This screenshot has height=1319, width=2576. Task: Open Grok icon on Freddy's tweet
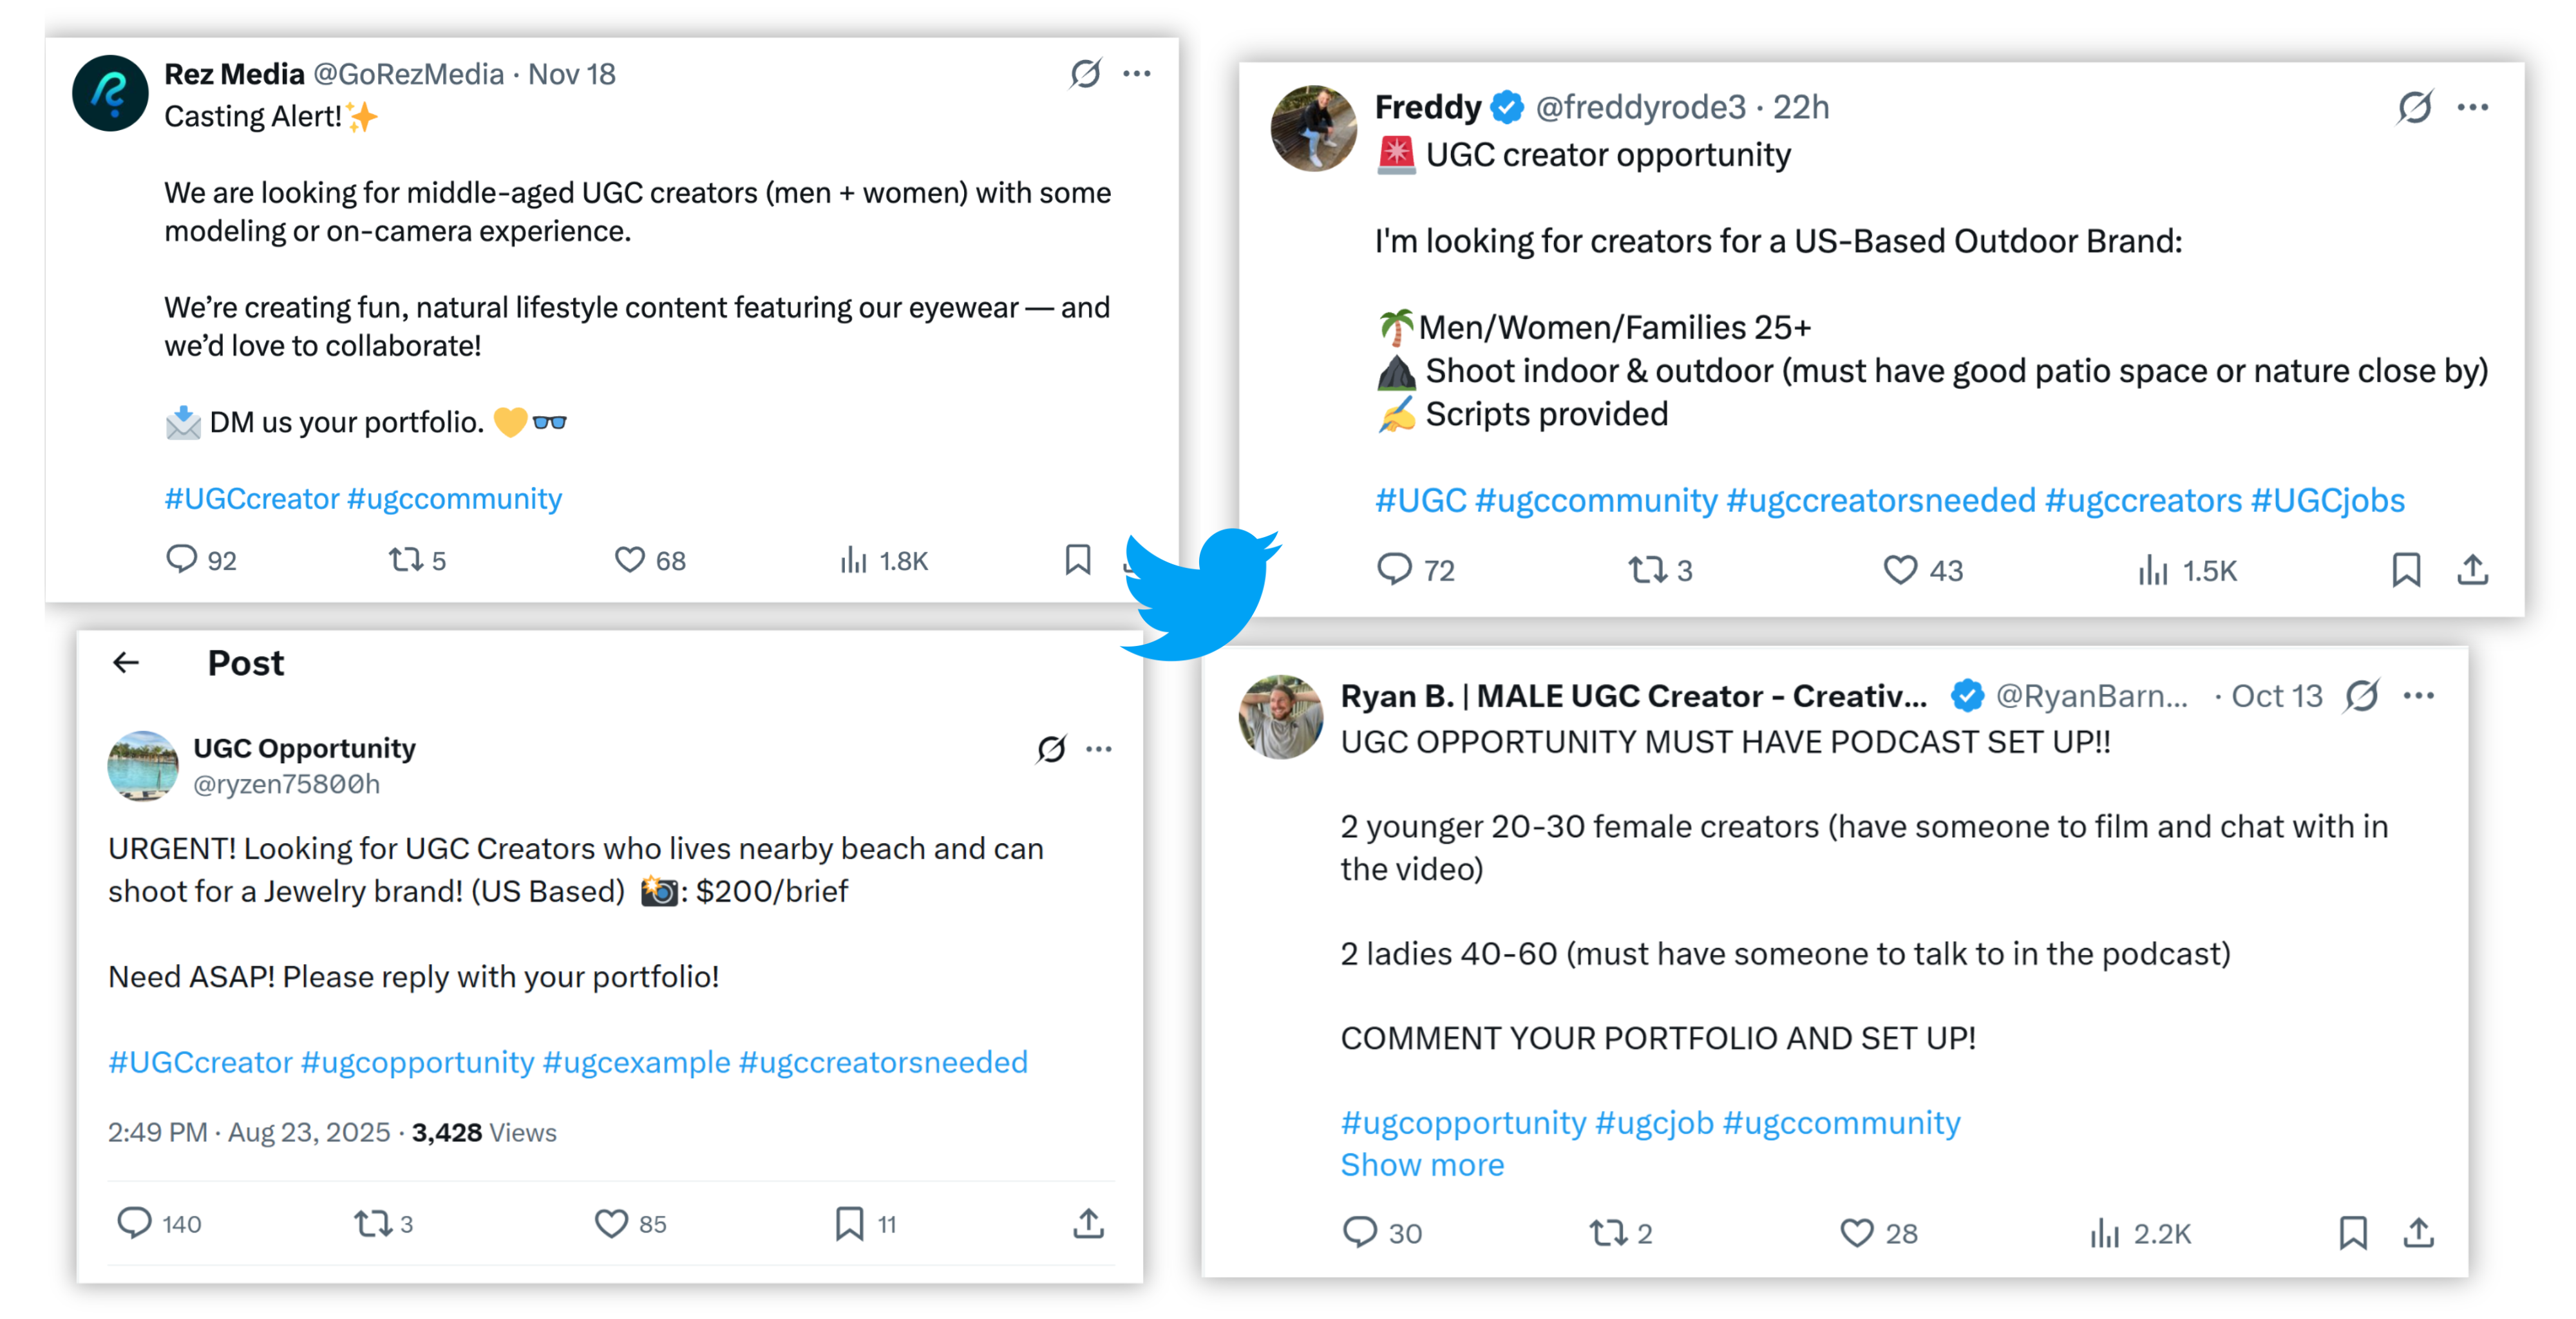(x=2413, y=107)
